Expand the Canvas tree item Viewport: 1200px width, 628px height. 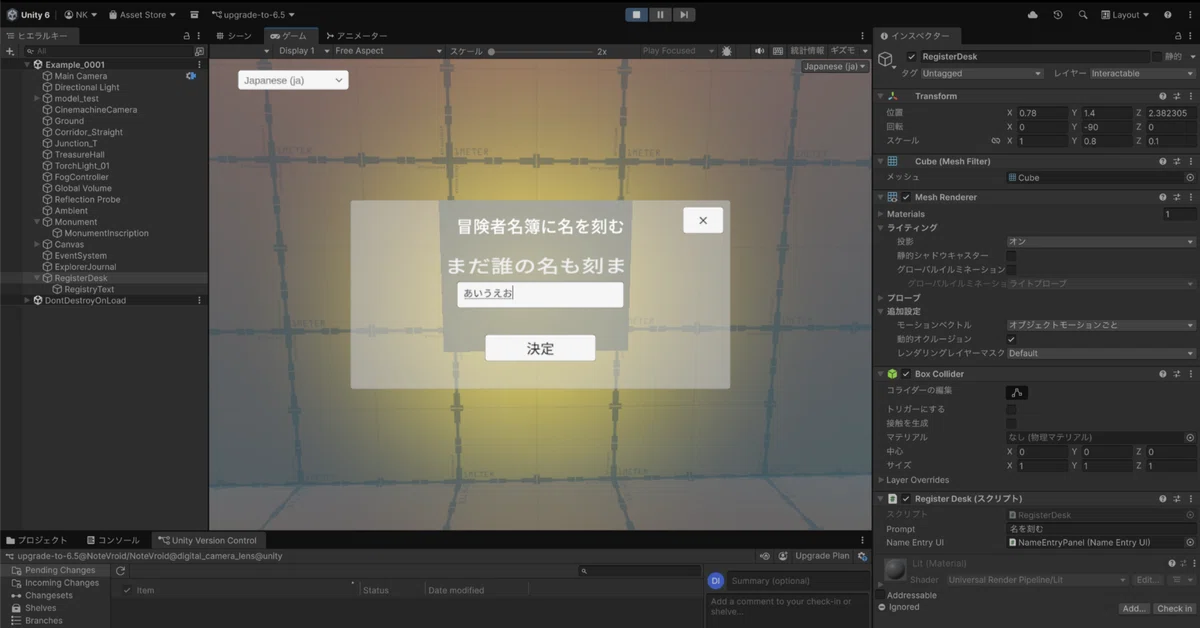(x=37, y=244)
